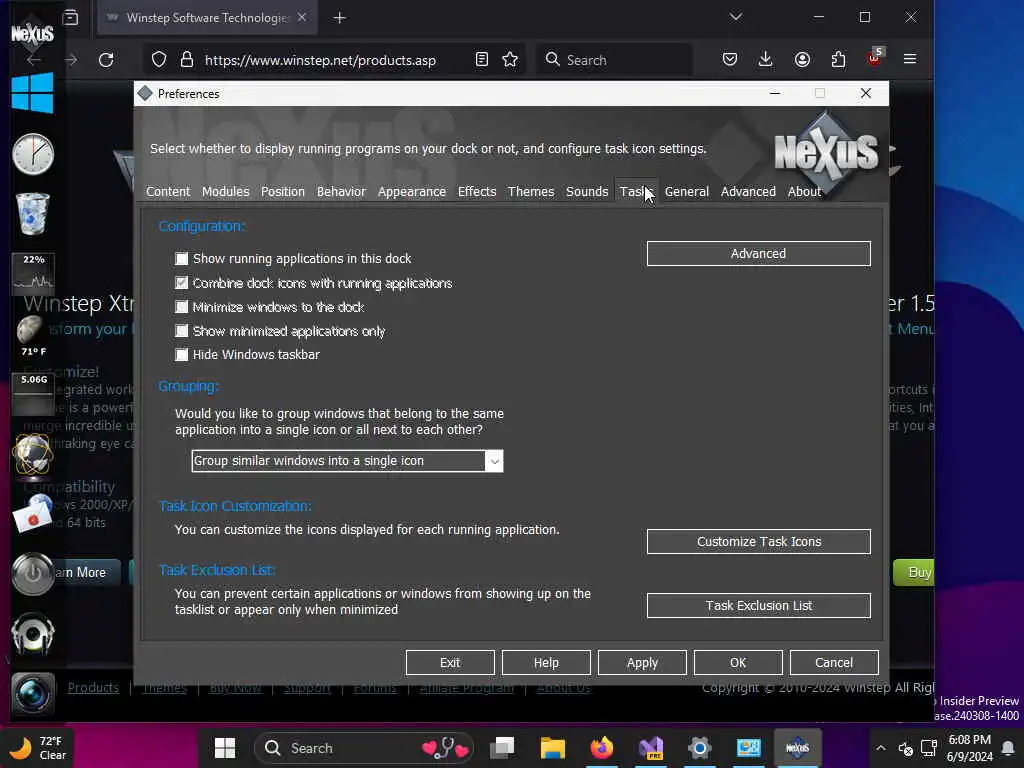Screen dimensions: 1024x768
Task: Click the Nexus app icon in taskbar
Action: click(x=797, y=748)
